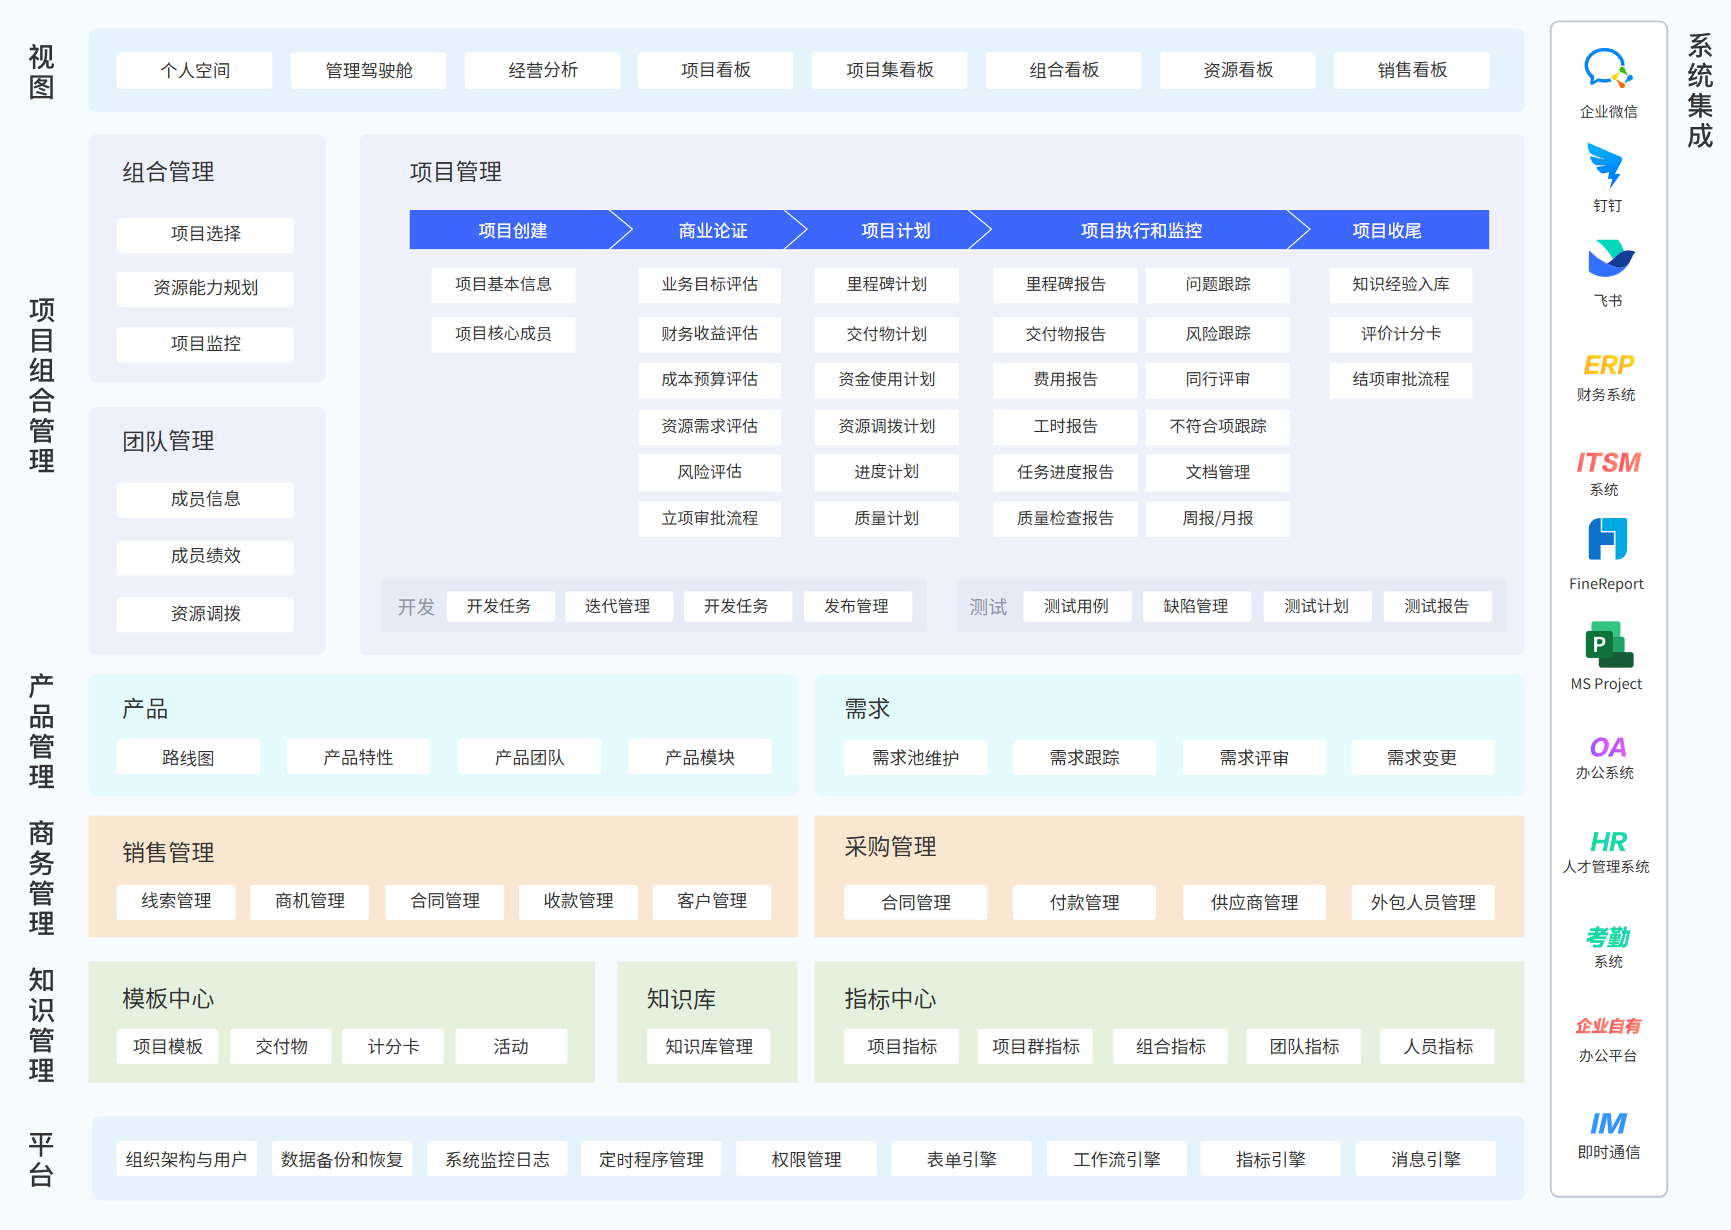Viewport: 1731px width, 1230px height.
Task: Open 周报/月报
Action: [x=1217, y=519]
